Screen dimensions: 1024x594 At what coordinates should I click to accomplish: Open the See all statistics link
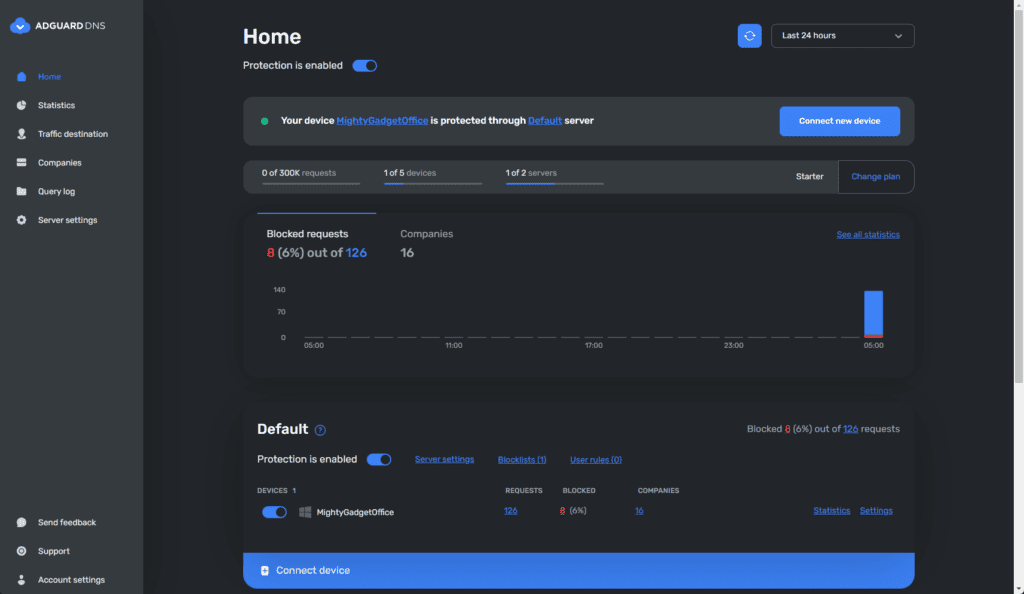point(867,235)
